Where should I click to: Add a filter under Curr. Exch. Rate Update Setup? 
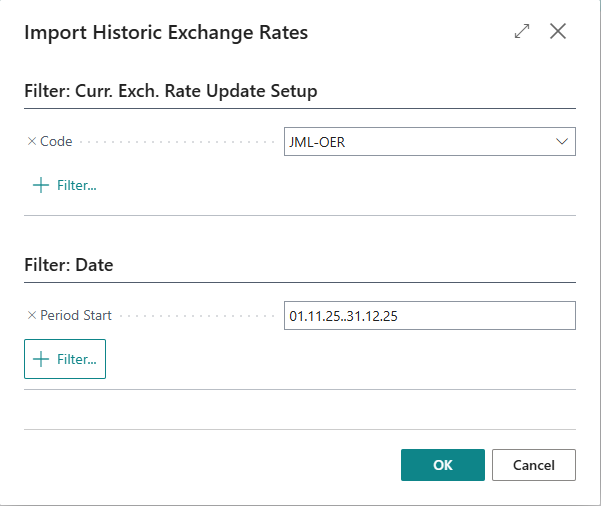65,185
